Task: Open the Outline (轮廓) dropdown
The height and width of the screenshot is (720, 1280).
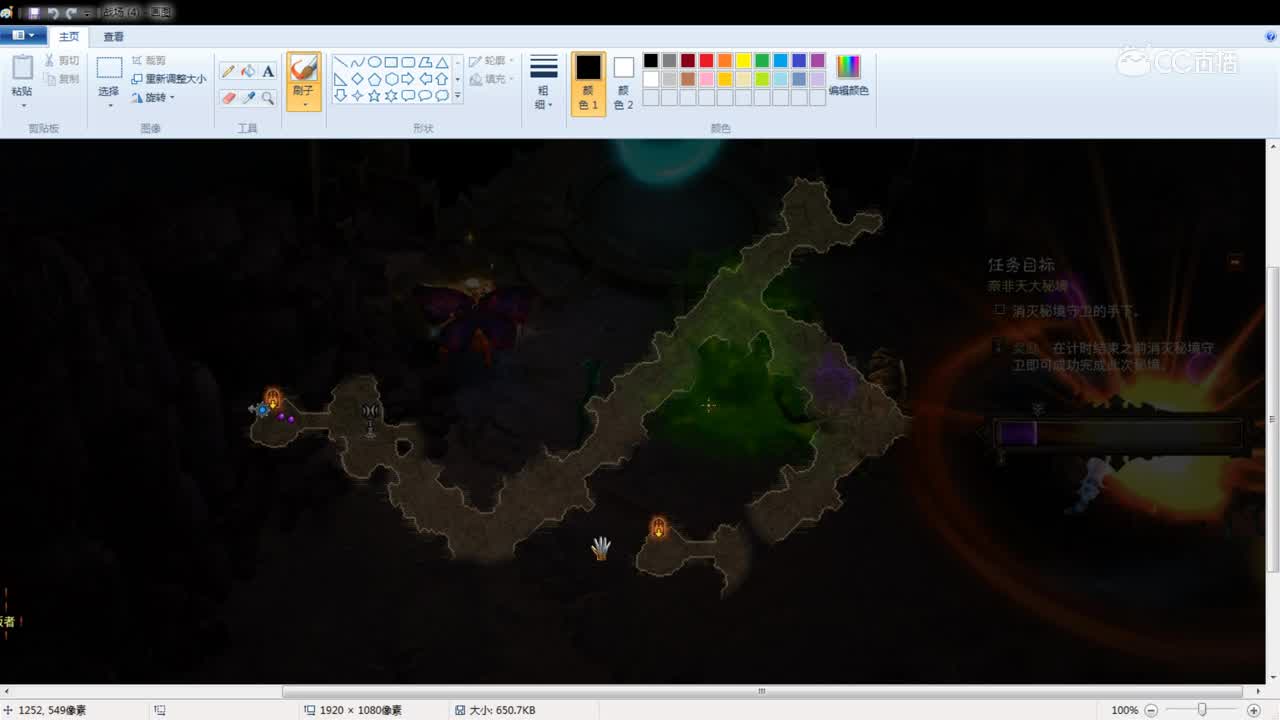Action: (x=492, y=61)
